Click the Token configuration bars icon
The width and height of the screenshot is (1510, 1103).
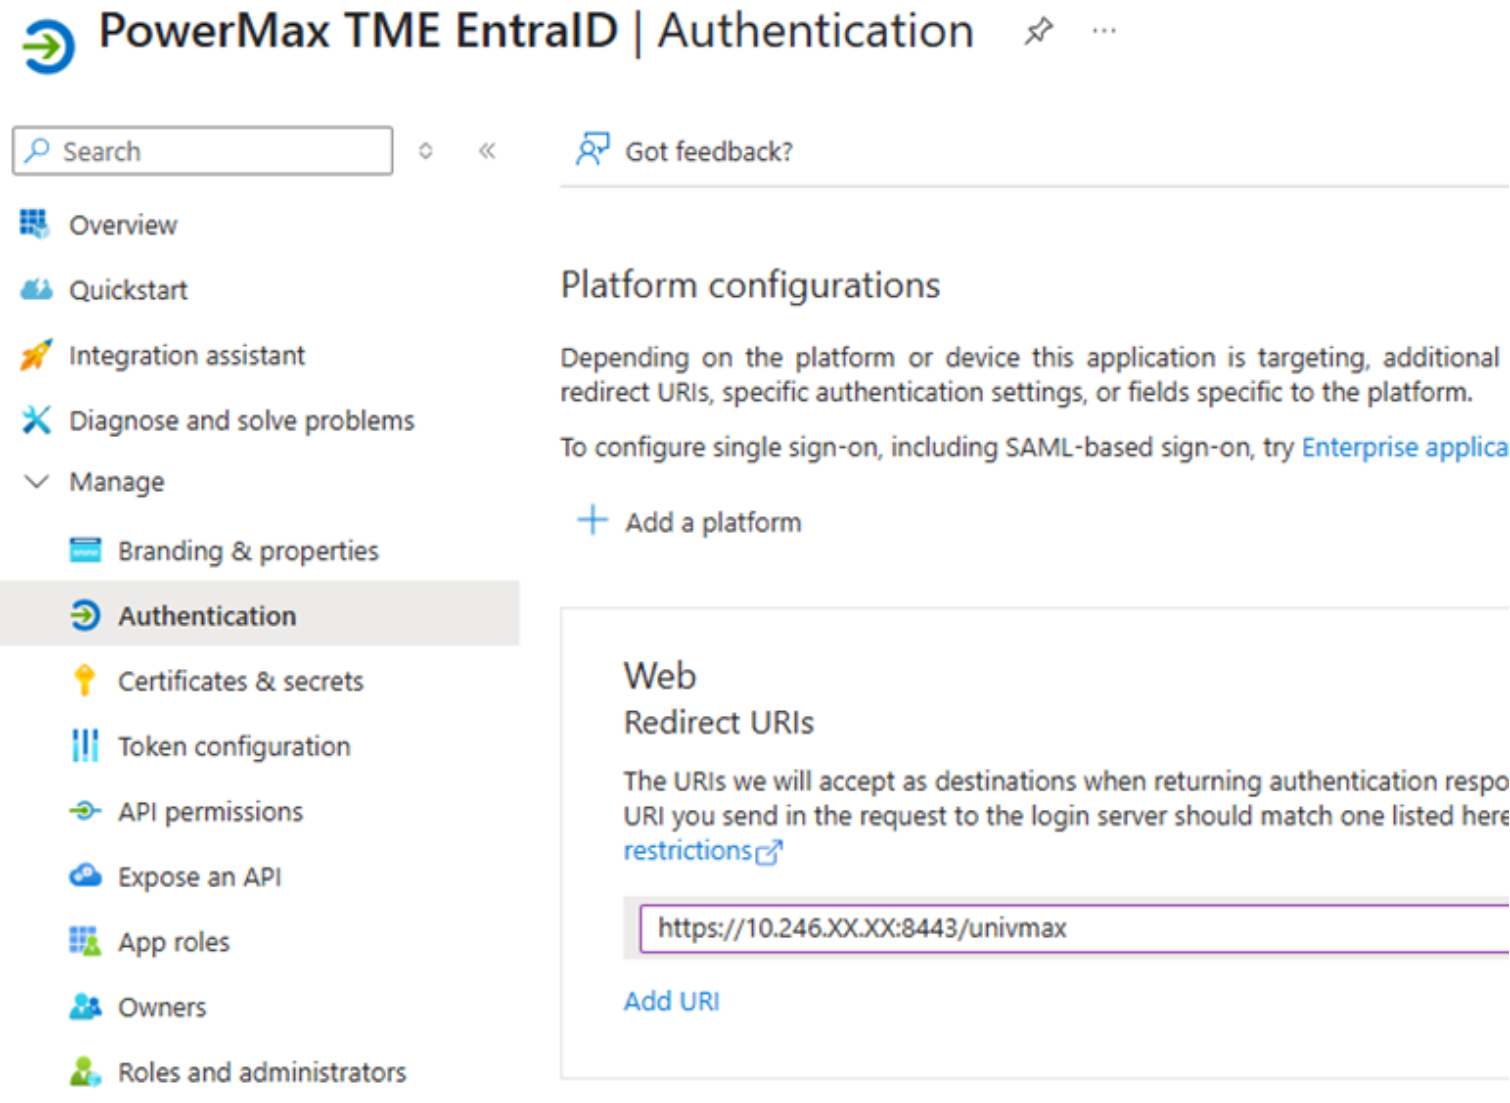click(x=85, y=746)
